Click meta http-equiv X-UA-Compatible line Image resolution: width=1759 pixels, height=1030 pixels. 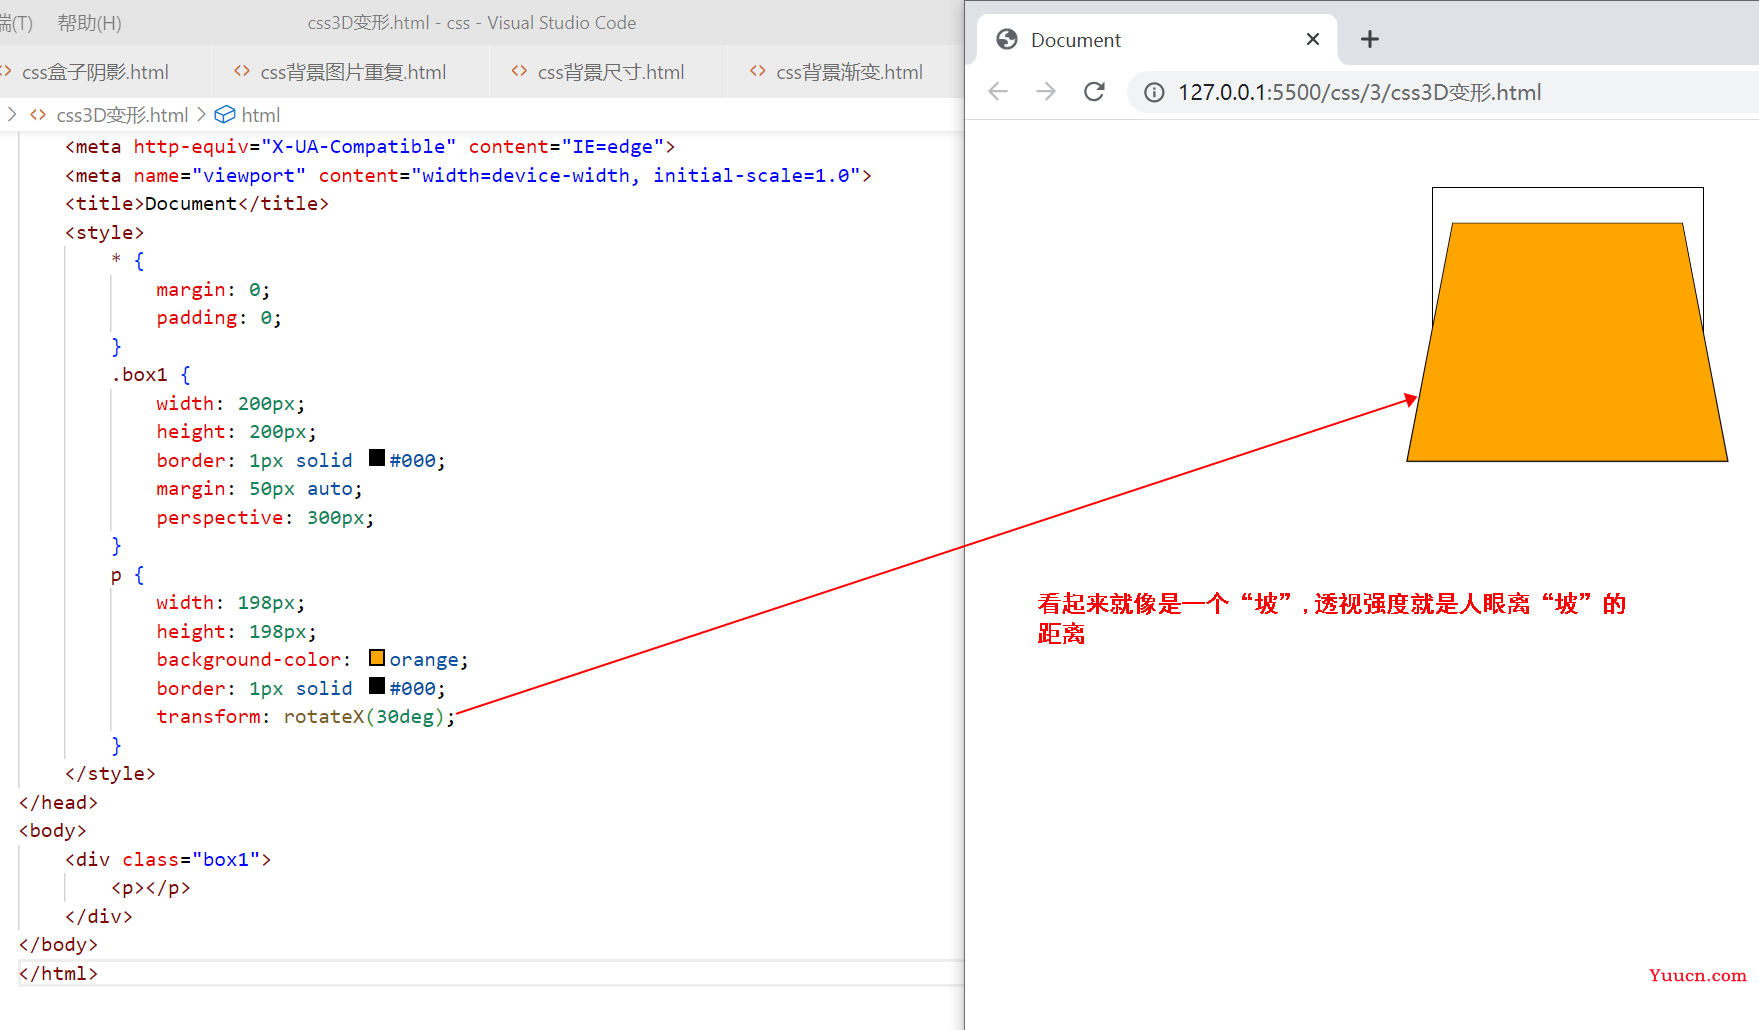pyautogui.click(x=370, y=147)
